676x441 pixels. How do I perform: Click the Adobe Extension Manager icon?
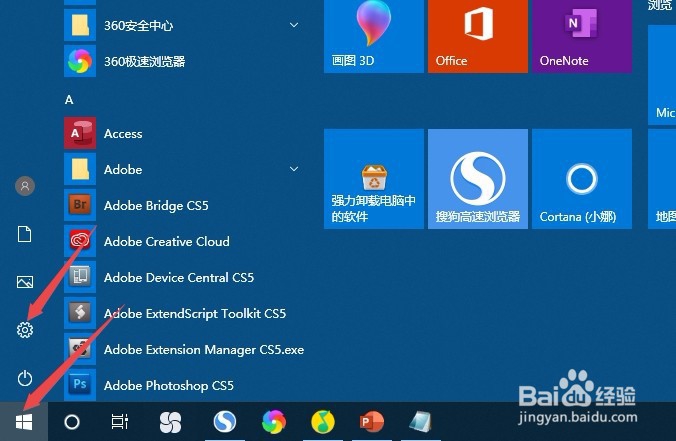coord(80,349)
